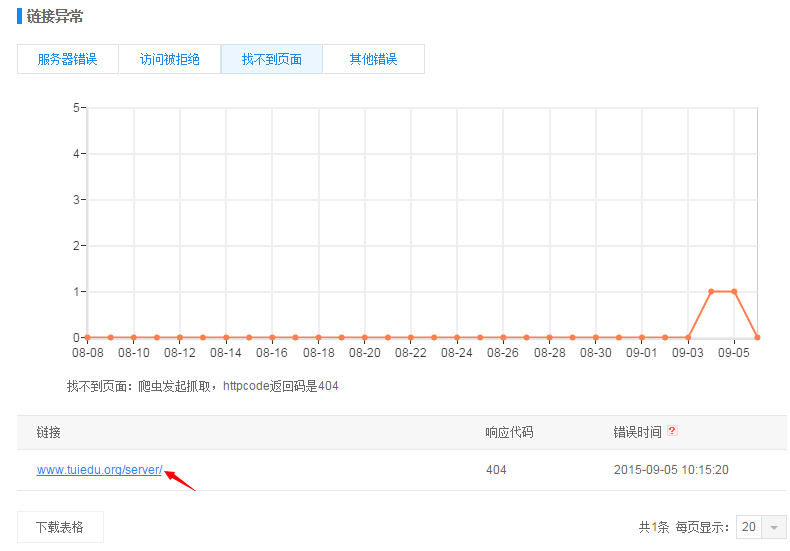Open the per-page count dropdown showing 20
This screenshot has width=790, height=551.
point(761,527)
